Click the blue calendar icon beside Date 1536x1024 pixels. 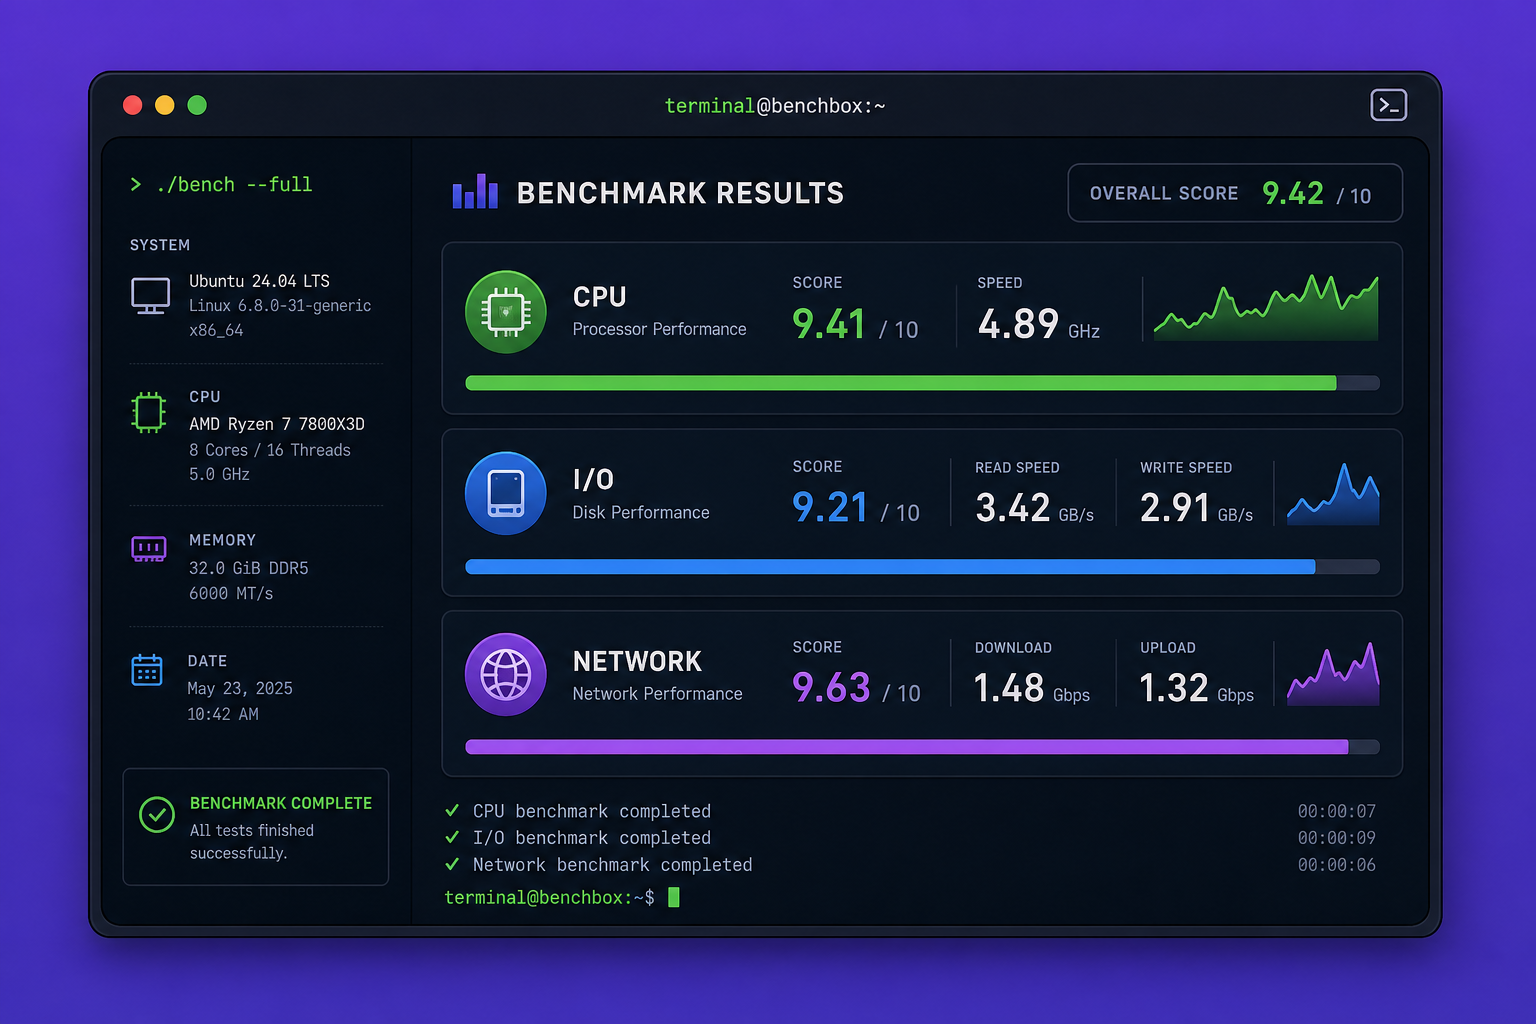tap(147, 670)
